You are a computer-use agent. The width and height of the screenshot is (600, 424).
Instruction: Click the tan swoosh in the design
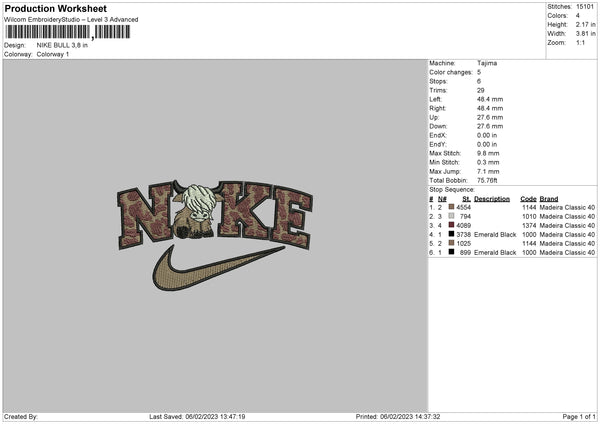[x=218, y=268]
